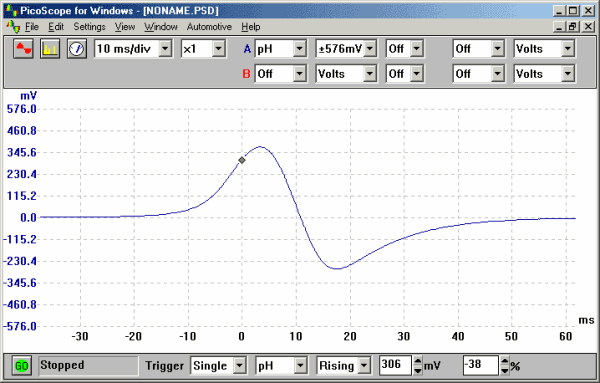Expand the 10 ms/div timebase dropdown
This screenshot has width=600, height=383.
[x=165, y=49]
